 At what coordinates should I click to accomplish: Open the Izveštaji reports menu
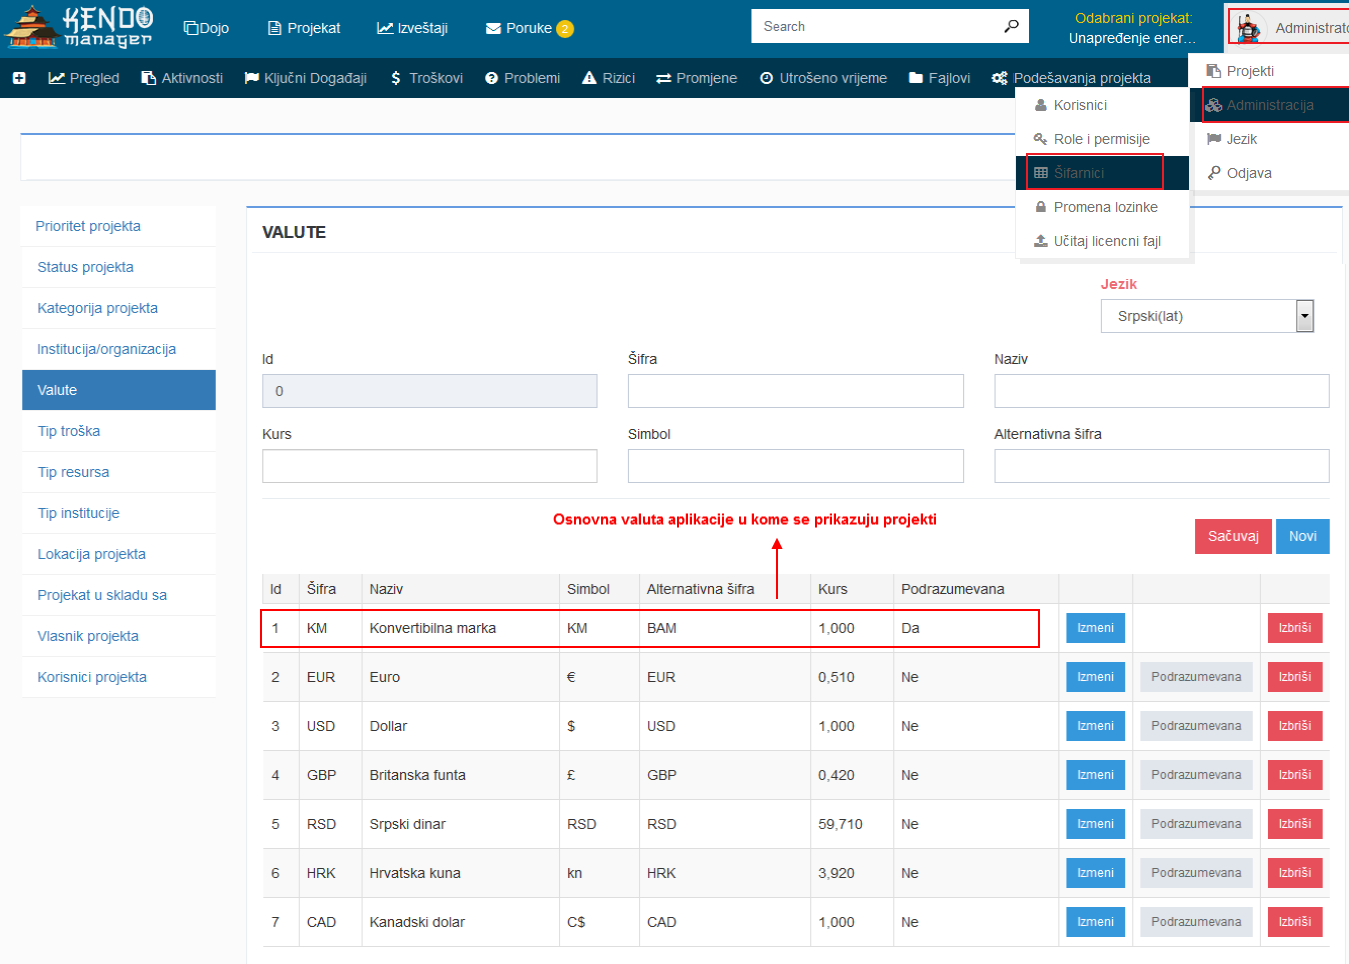pyautogui.click(x=412, y=28)
